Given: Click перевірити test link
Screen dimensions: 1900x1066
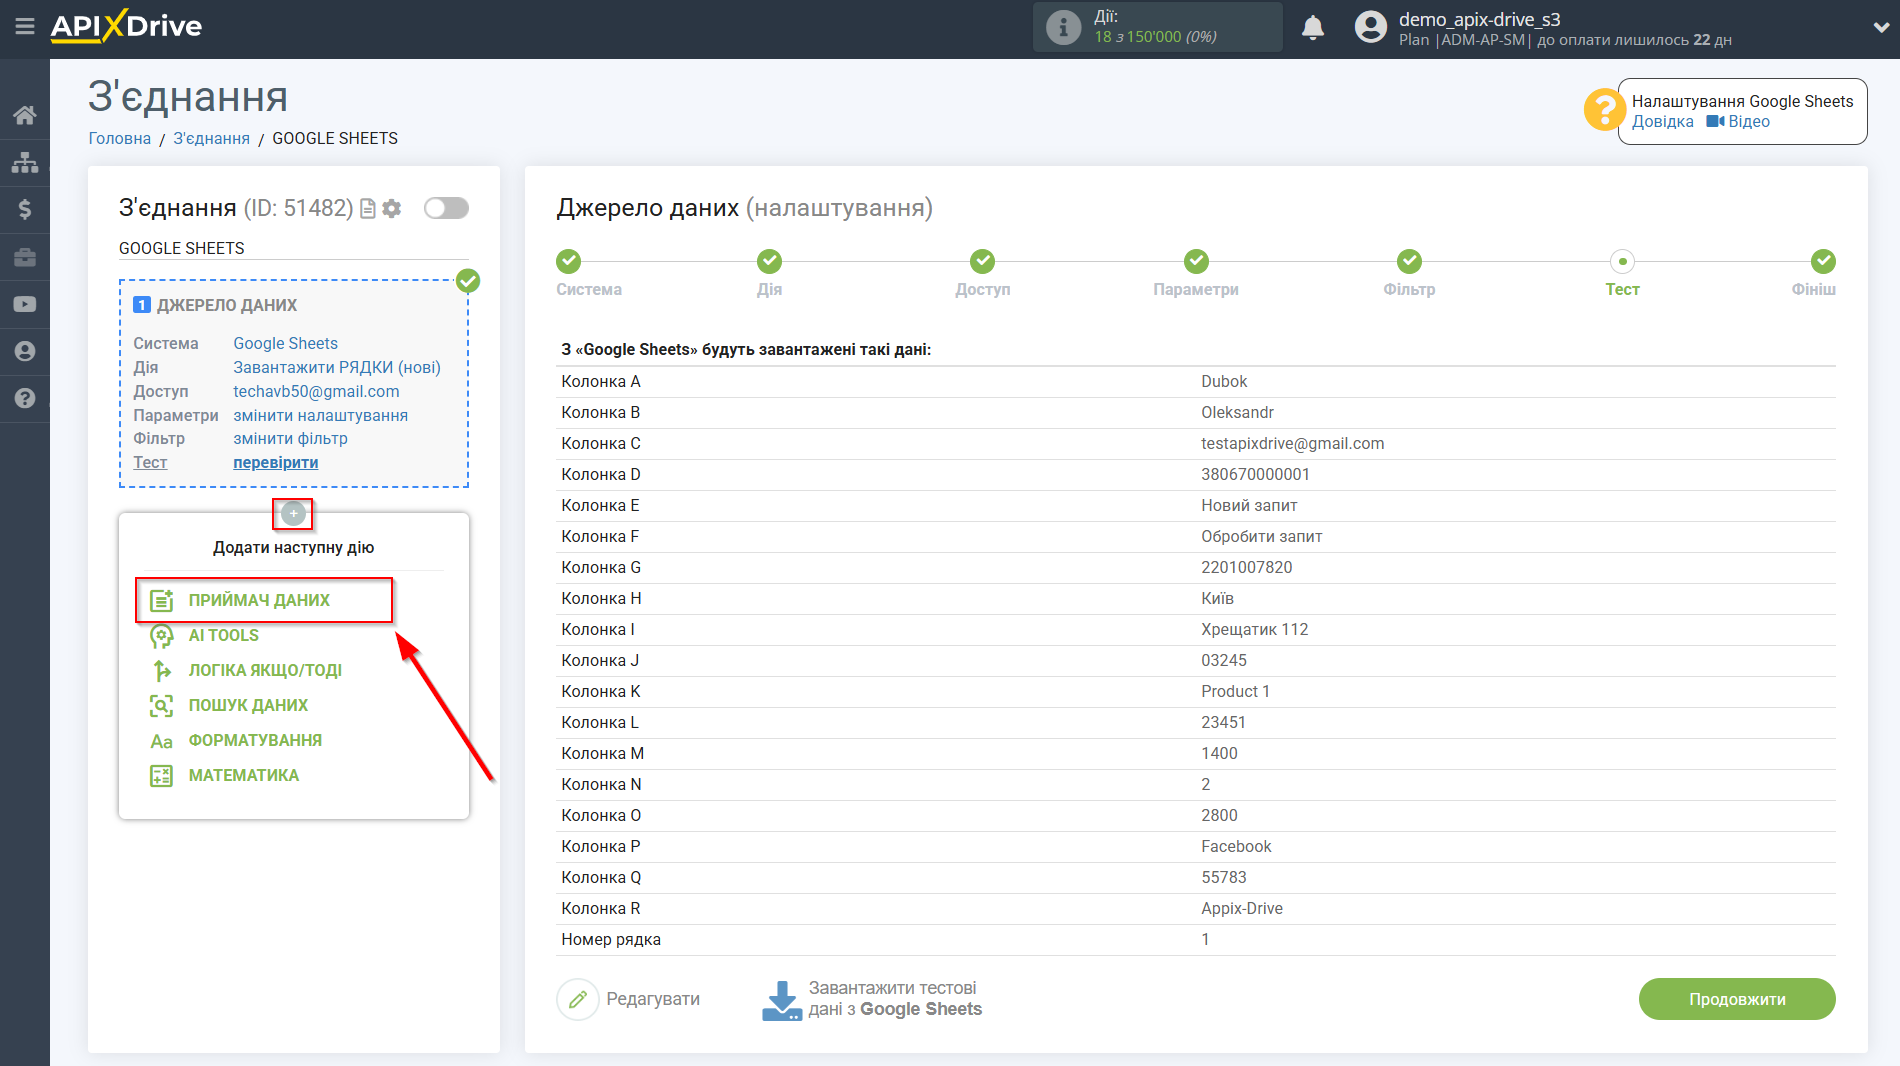Looking at the screenshot, I should (x=276, y=462).
